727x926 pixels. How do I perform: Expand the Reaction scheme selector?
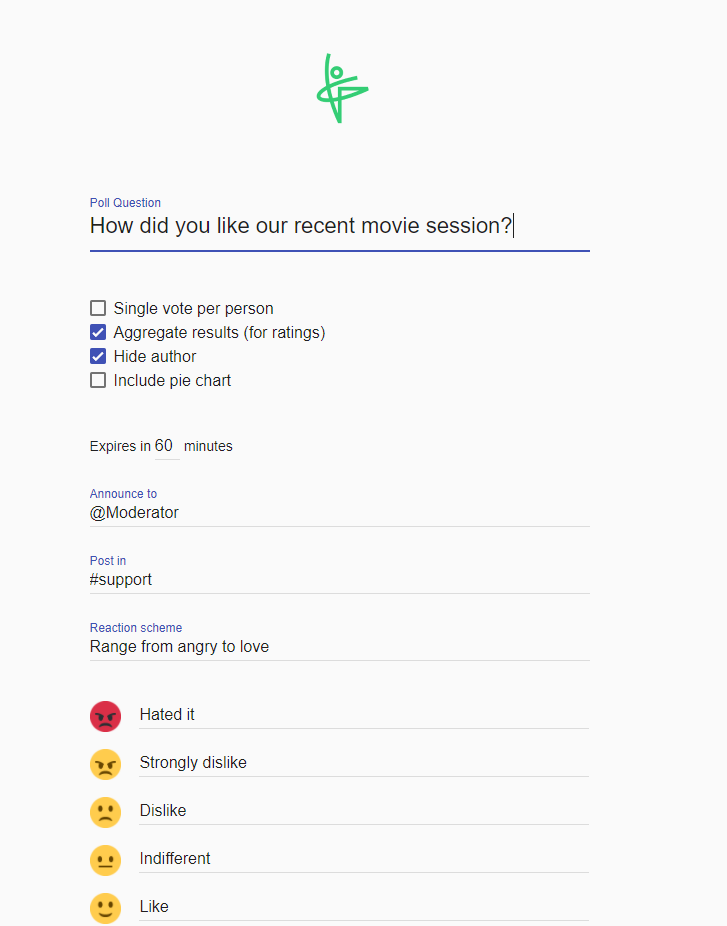pyautogui.click(x=339, y=647)
